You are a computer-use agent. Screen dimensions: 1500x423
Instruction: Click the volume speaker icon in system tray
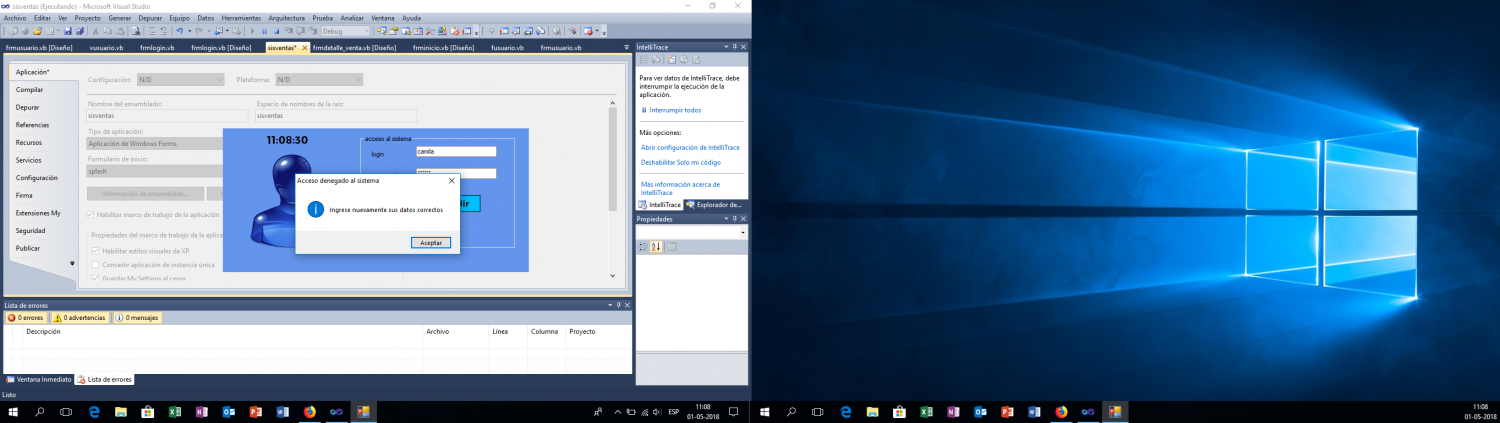[657, 411]
